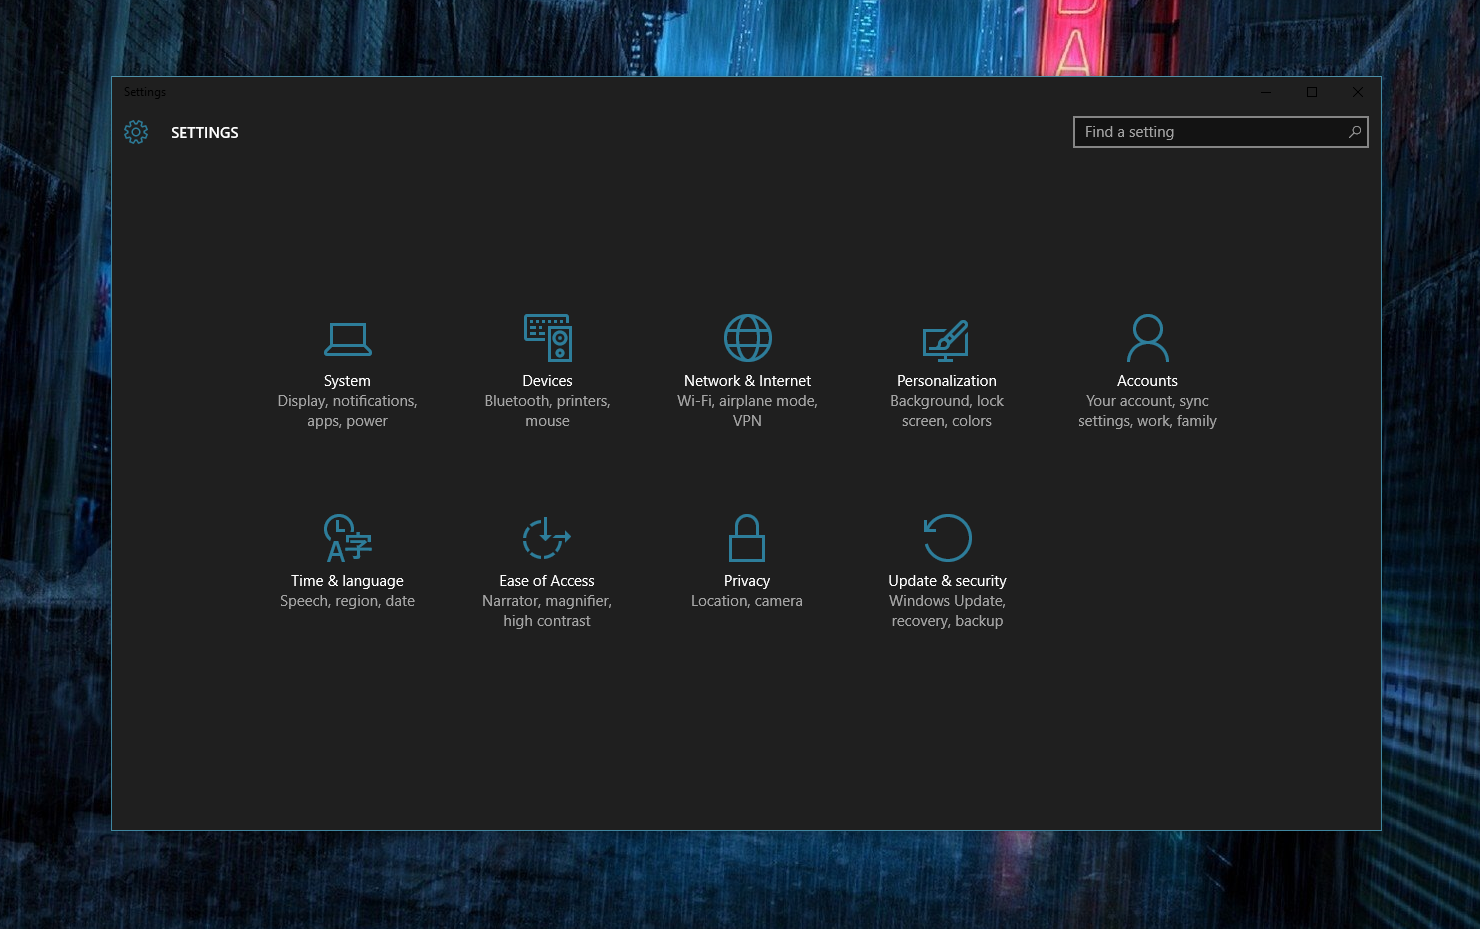The height and width of the screenshot is (929, 1480).
Task: Click 'Speech, region, date' description
Action: (x=347, y=601)
